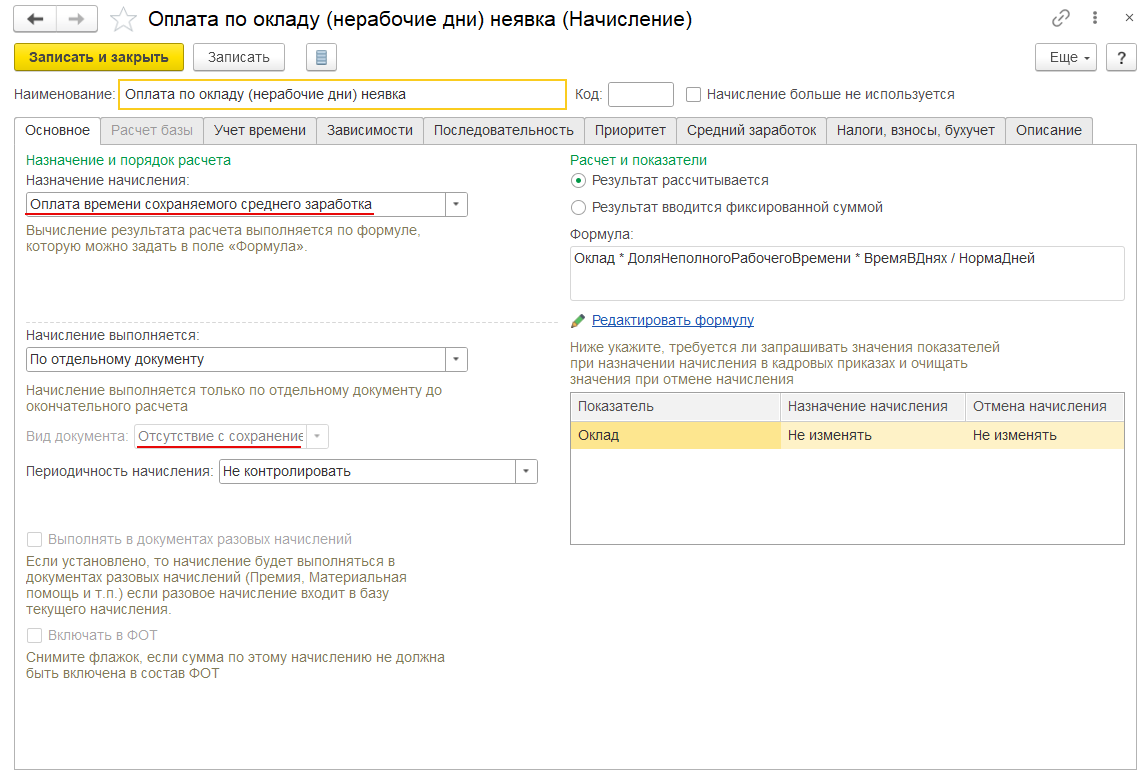Copy link using chain icon
The width and height of the screenshot is (1143, 779).
click(1061, 19)
